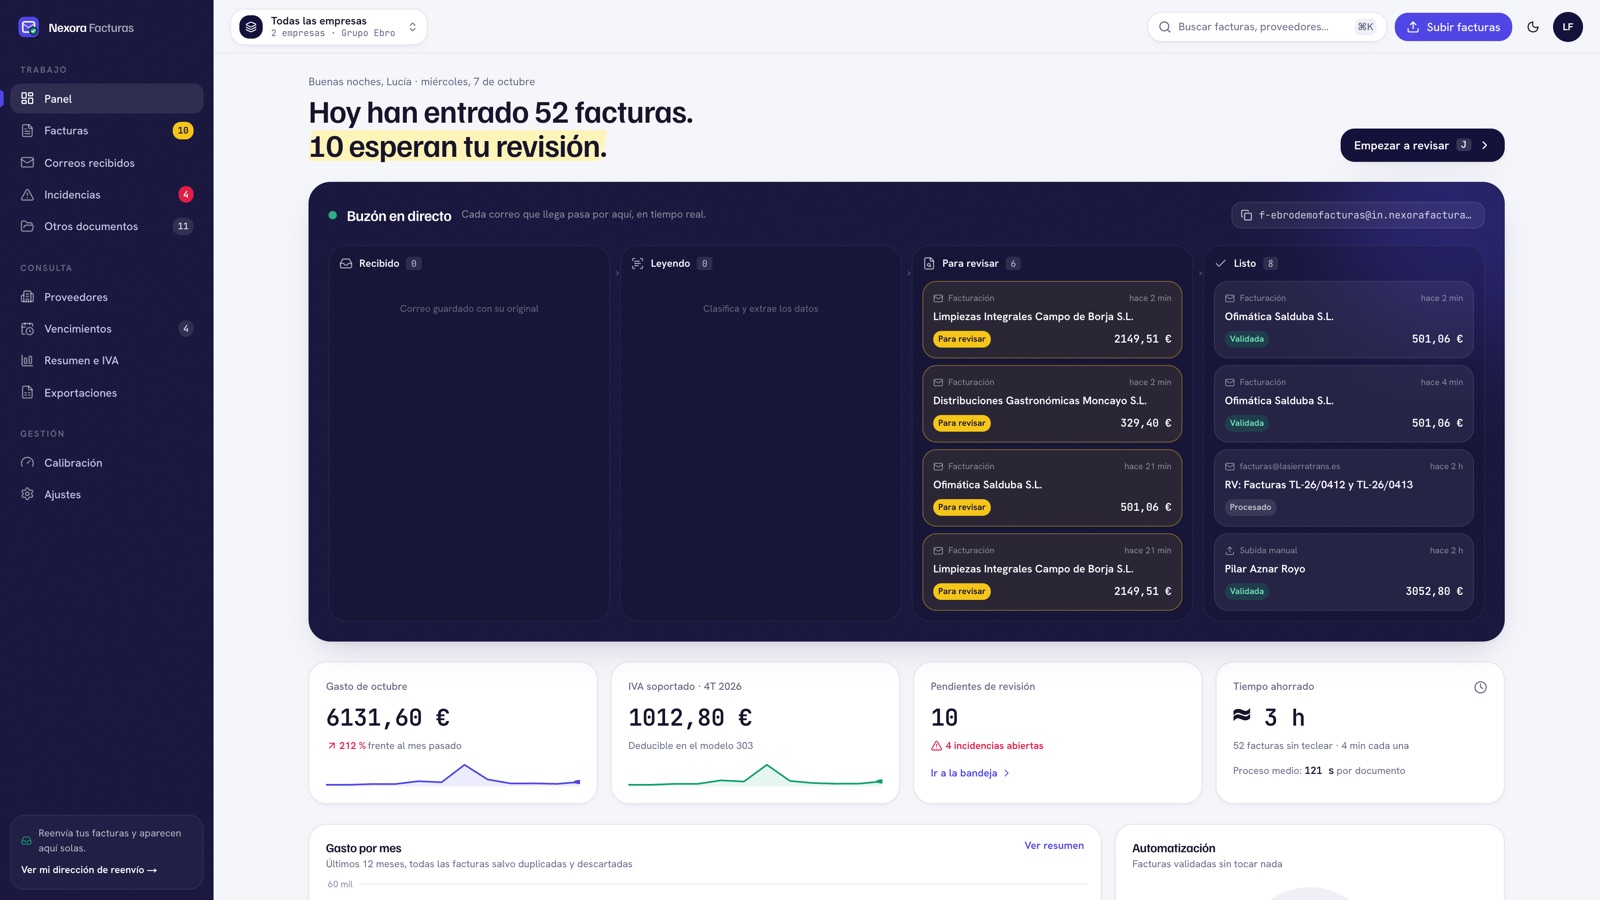Toggle dark mode with the moon icon
This screenshot has height=900, width=1600.
(x=1533, y=27)
